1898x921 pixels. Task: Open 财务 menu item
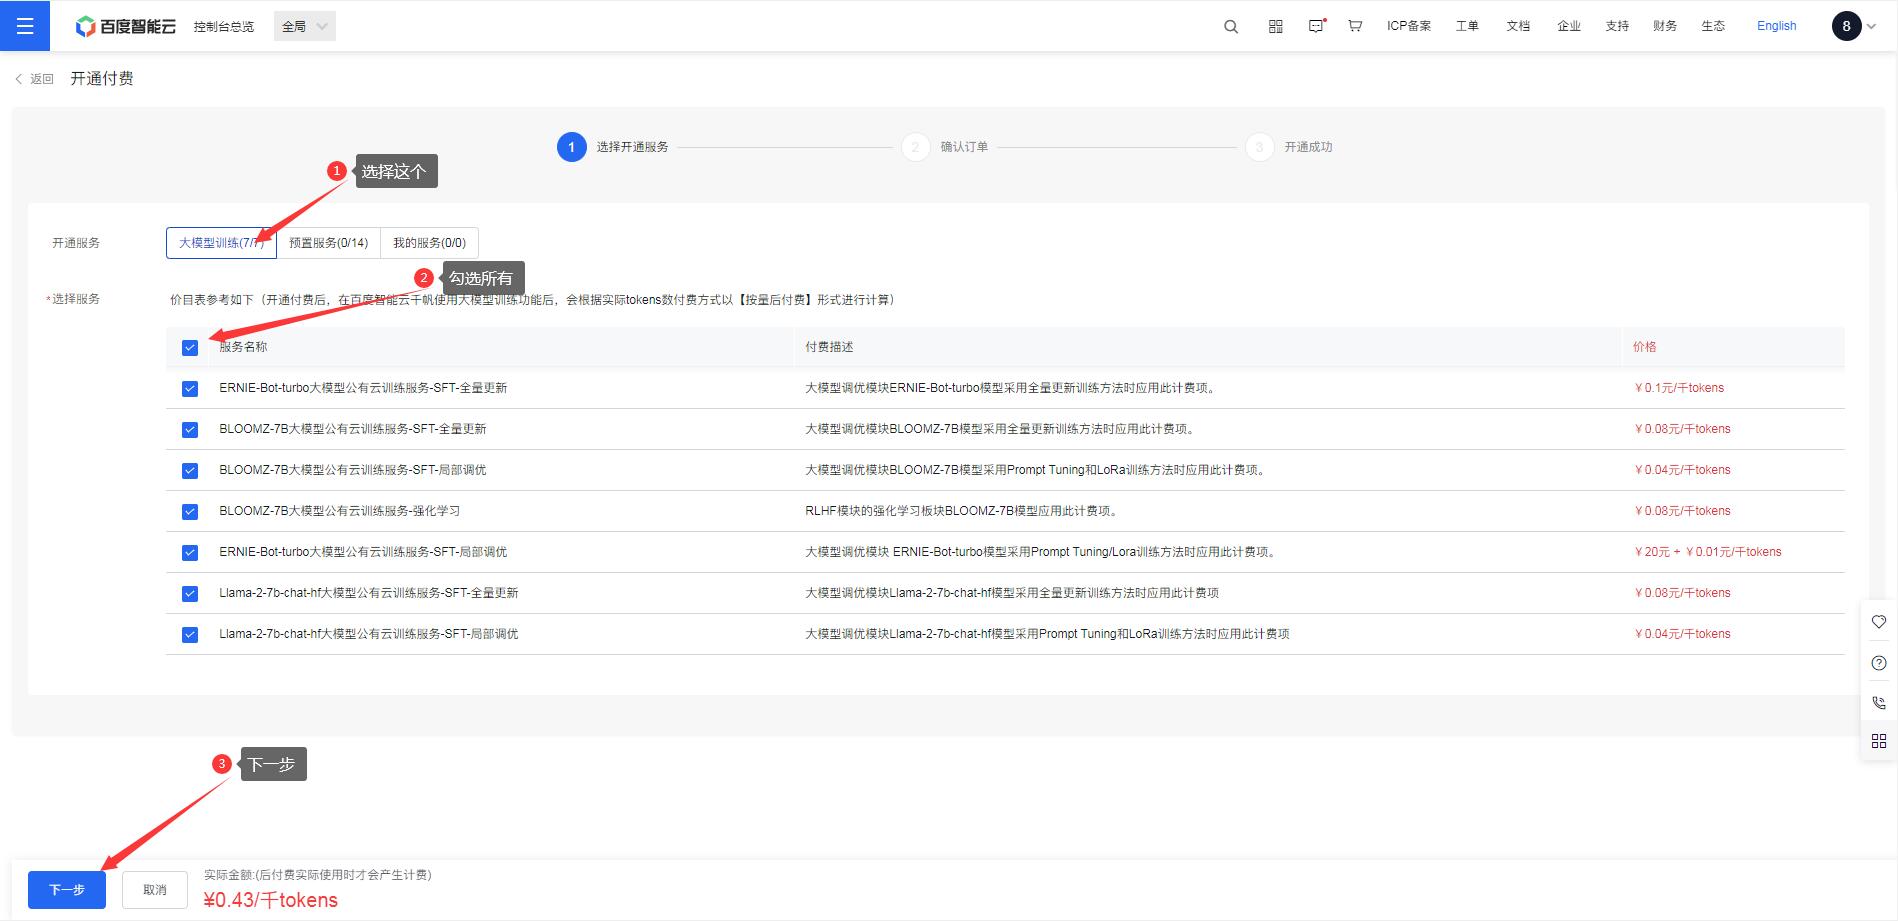pos(1665,26)
